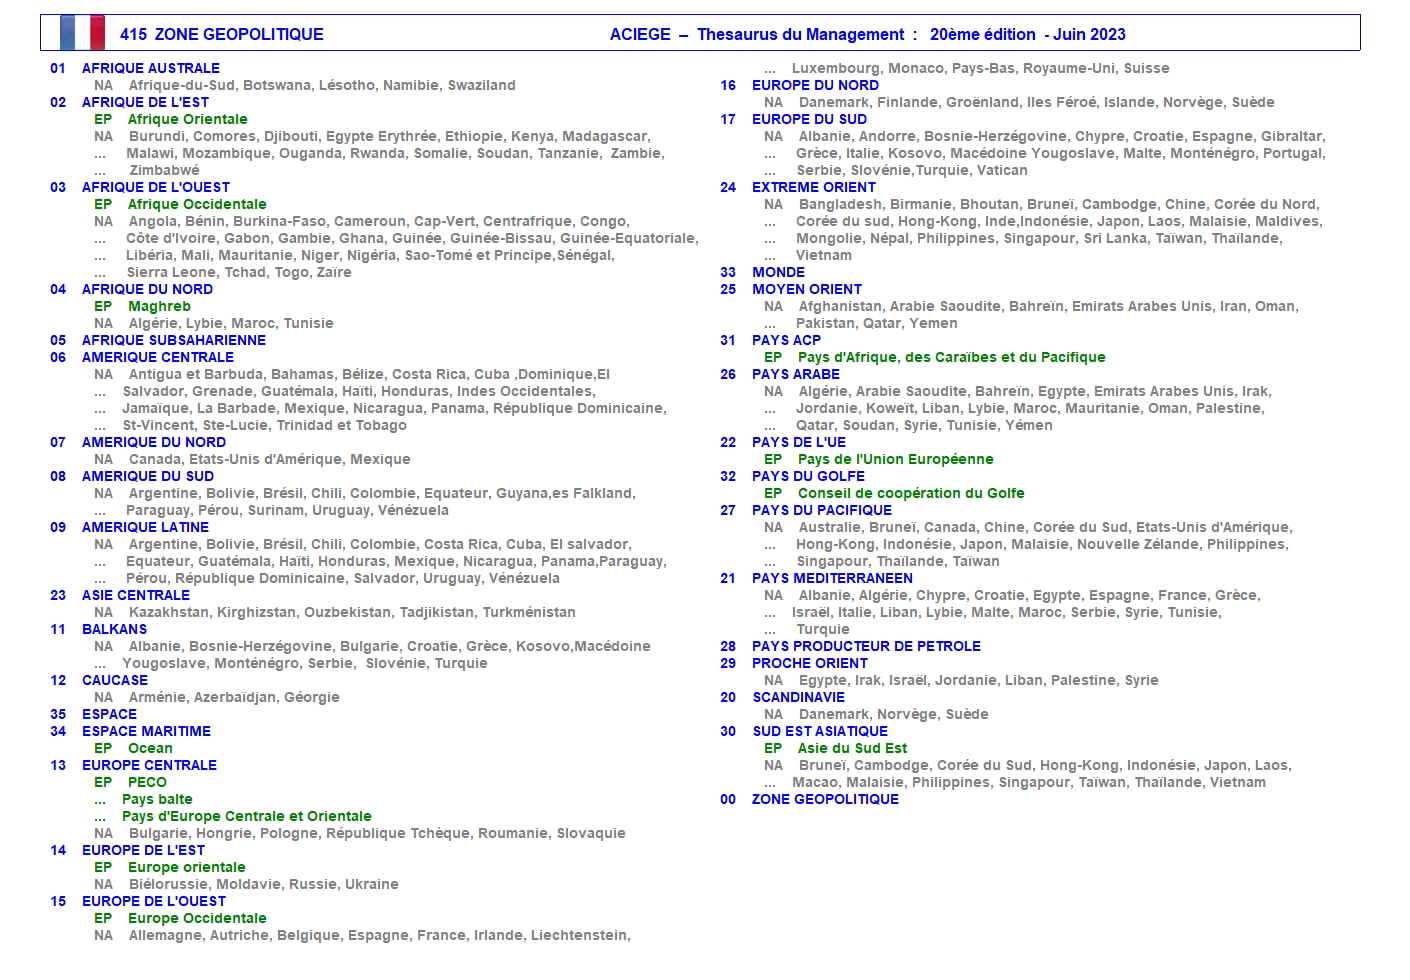Select the ESPACE MARITIME heading

(146, 731)
